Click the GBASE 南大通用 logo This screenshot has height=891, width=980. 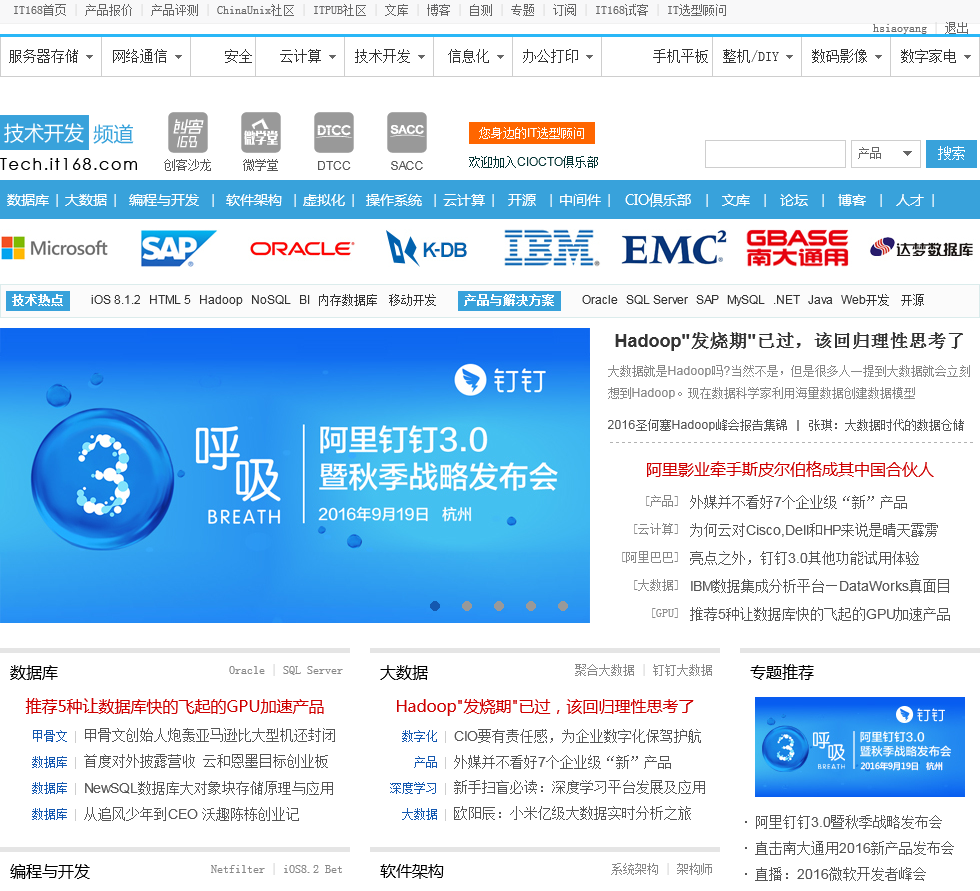[798, 248]
